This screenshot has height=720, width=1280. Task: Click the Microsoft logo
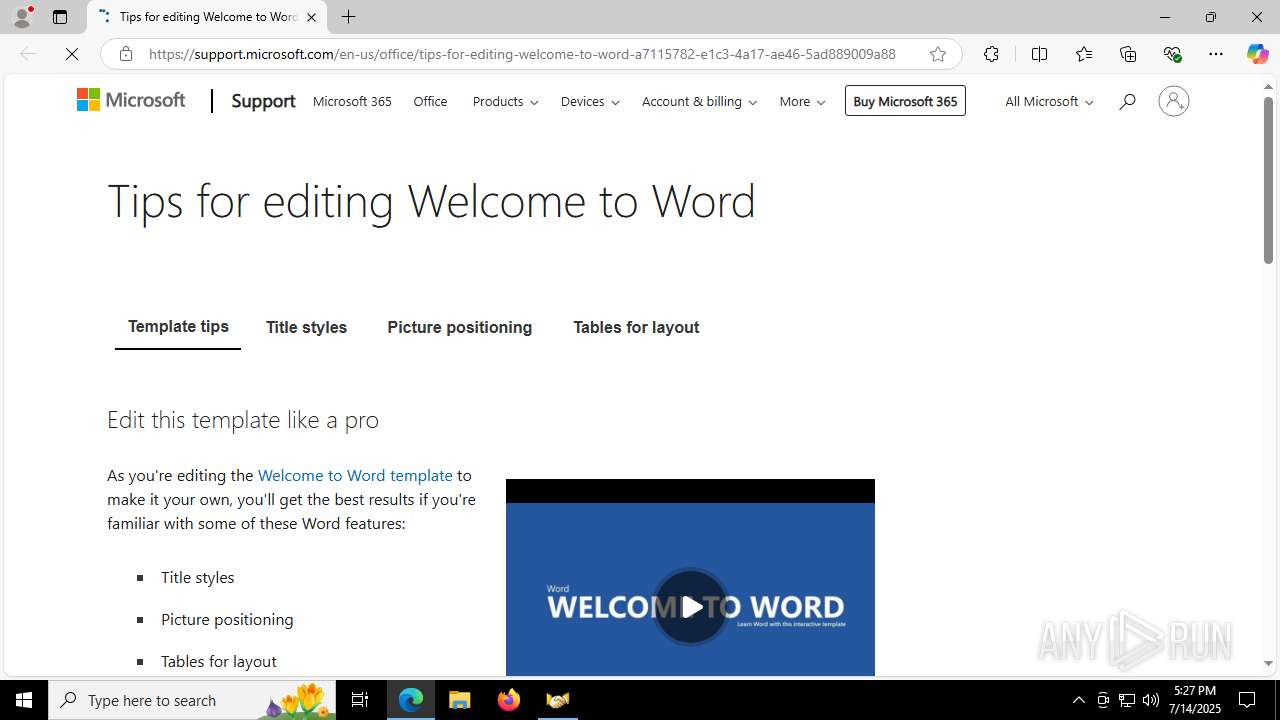pyautogui.click(x=131, y=100)
